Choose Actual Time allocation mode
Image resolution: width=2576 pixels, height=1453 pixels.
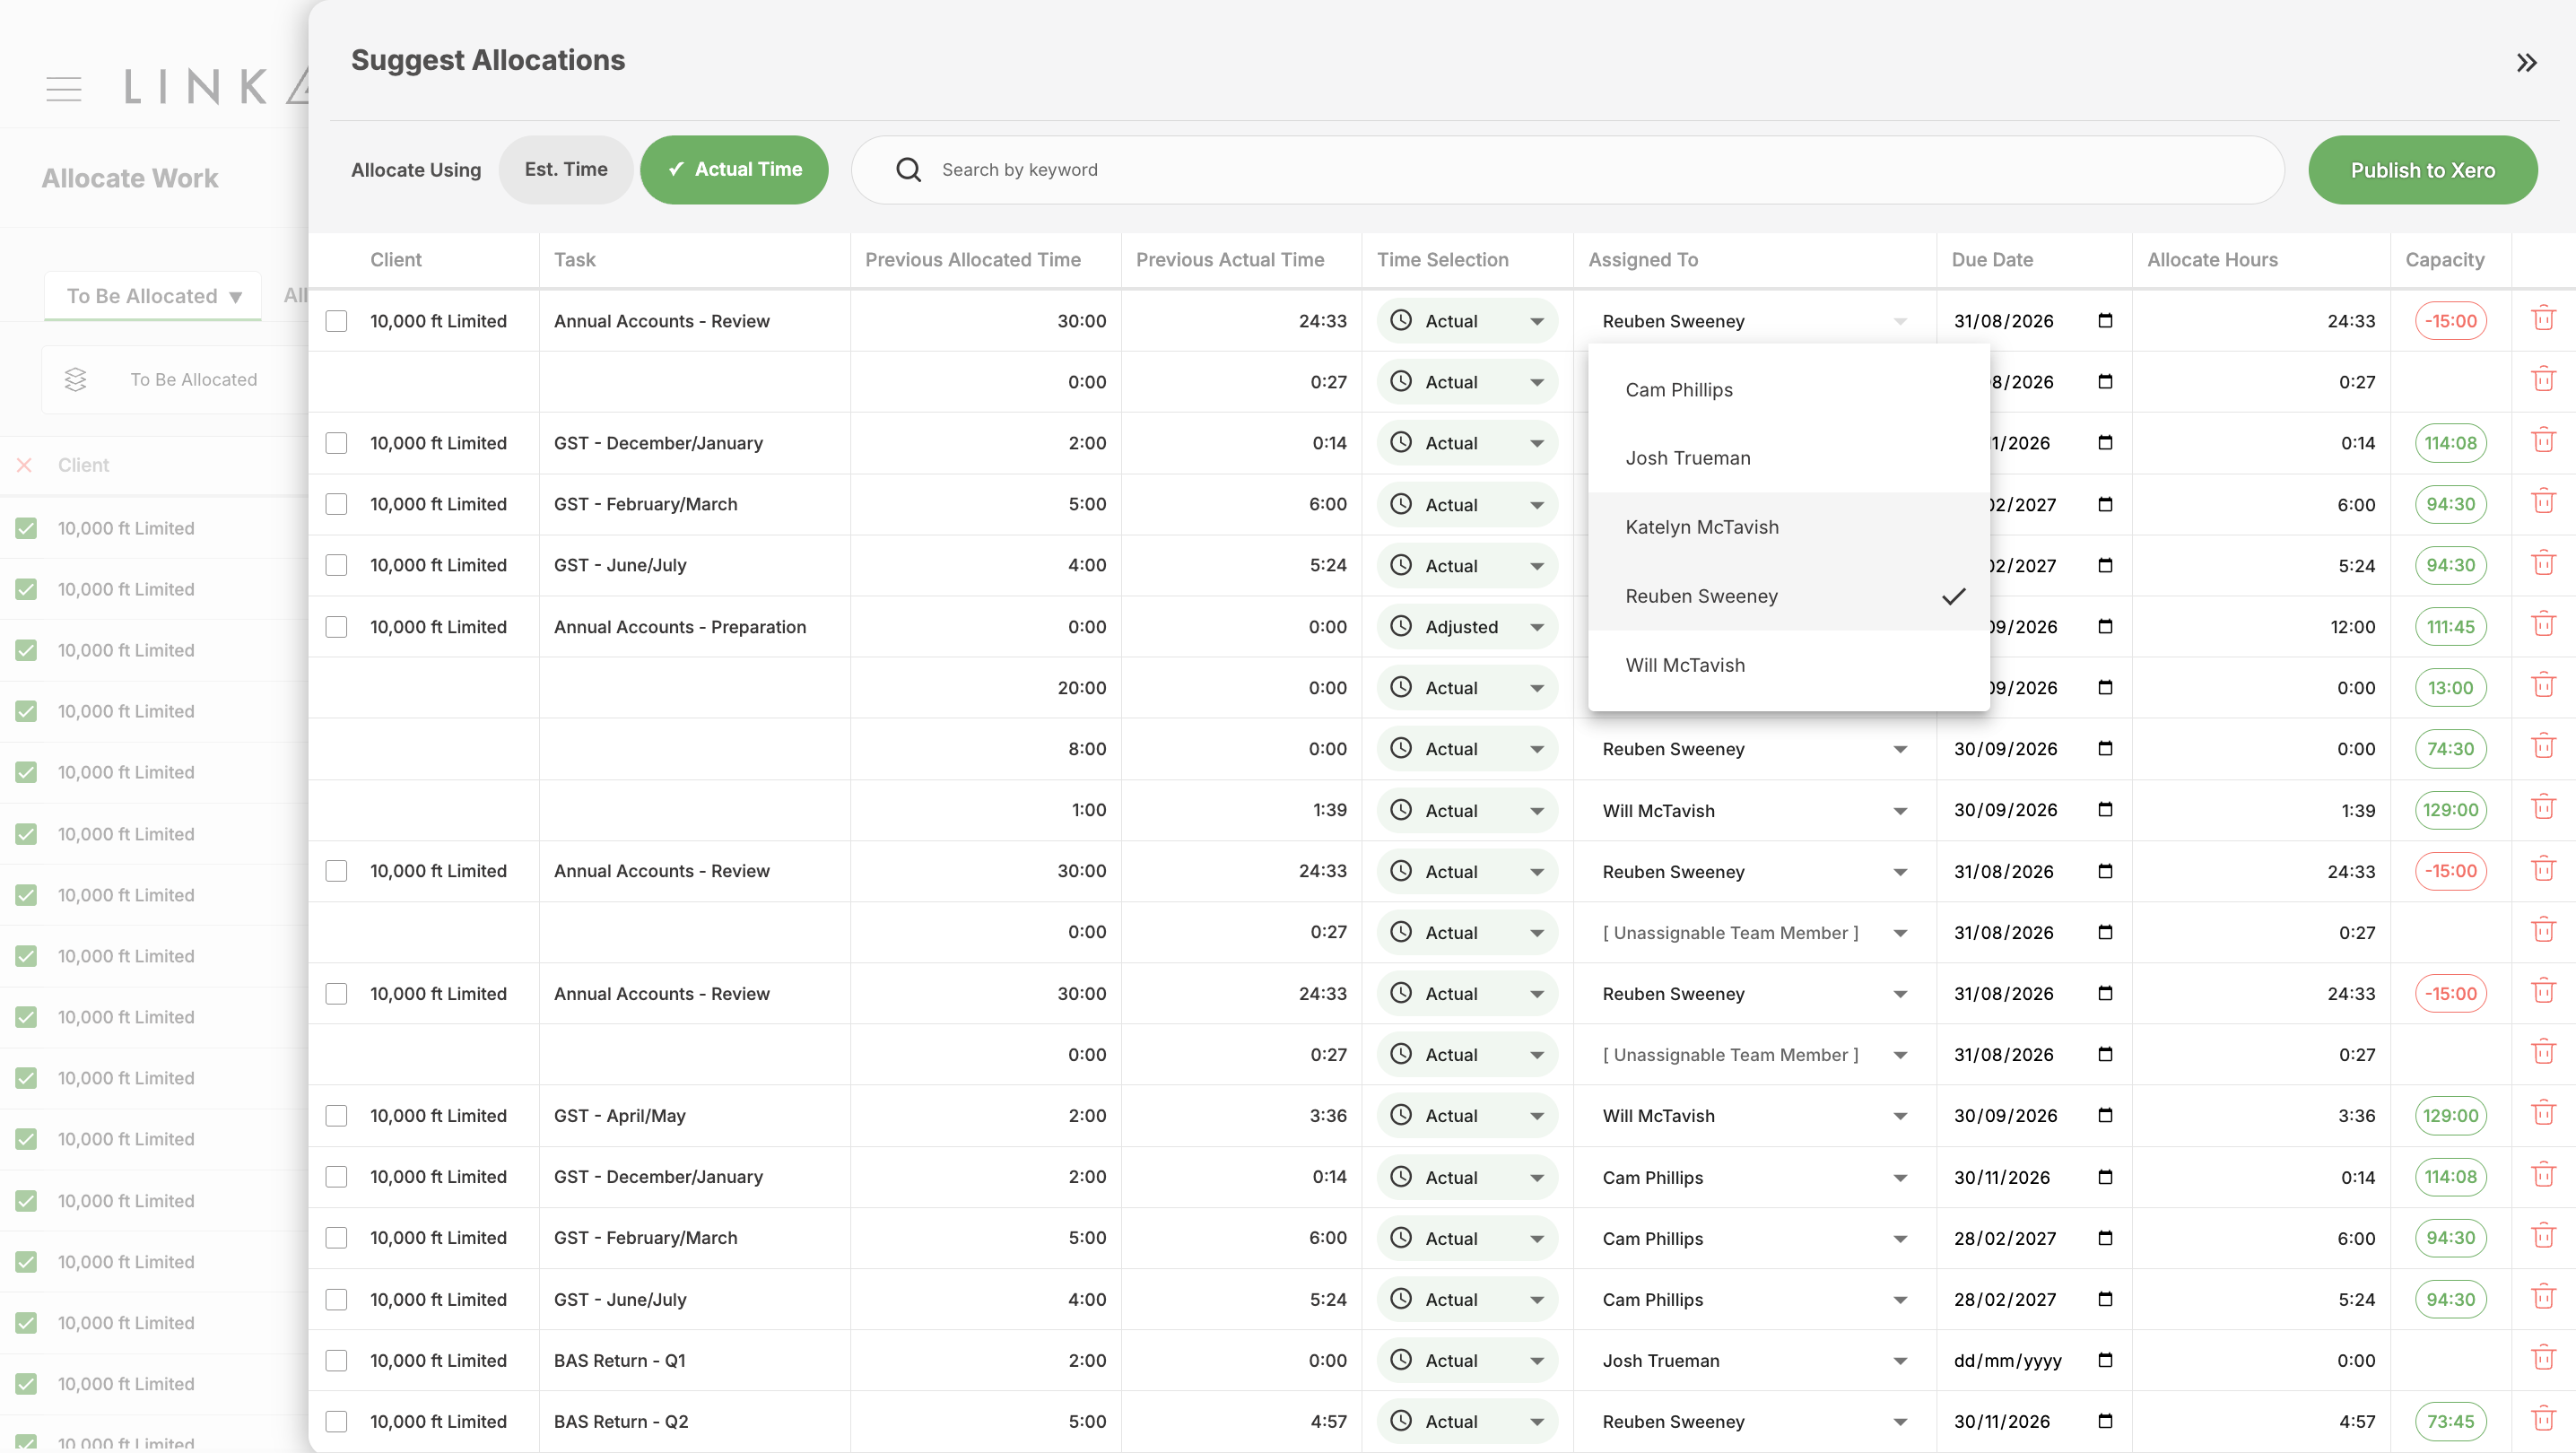click(x=734, y=170)
